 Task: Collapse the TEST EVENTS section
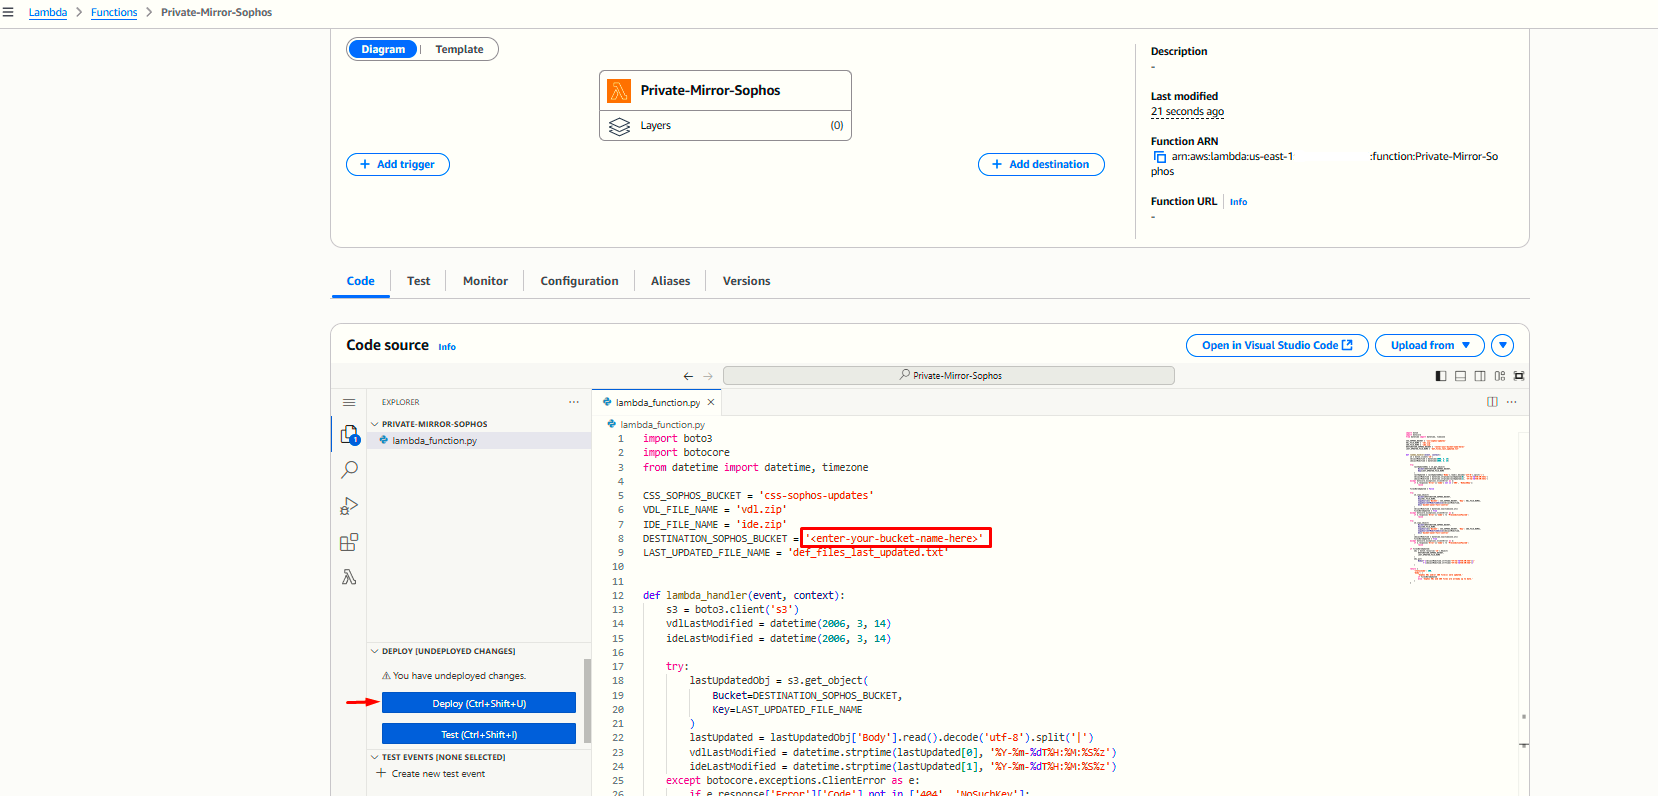(375, 757)
